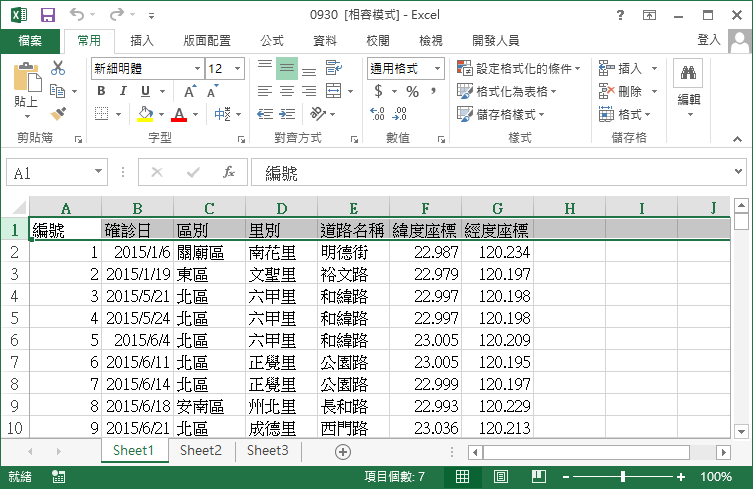The height and width of the screenshot is (489, 753).
Task: Click 登入 to sign in
Action: [x=709, y=40]
